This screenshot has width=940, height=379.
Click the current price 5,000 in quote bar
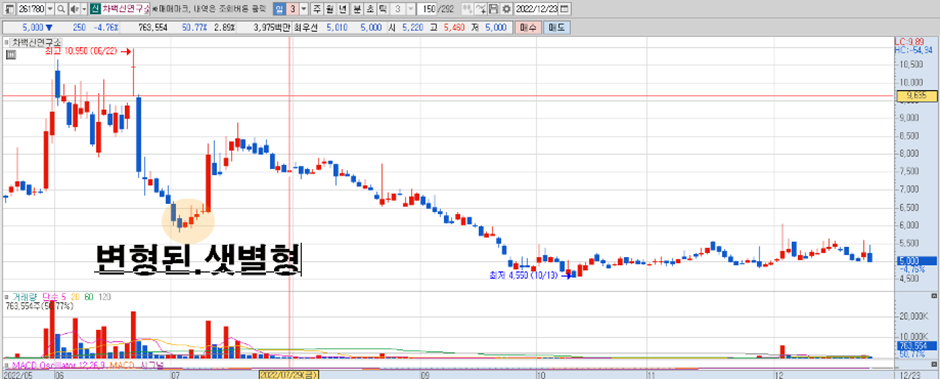click(32, 28)
